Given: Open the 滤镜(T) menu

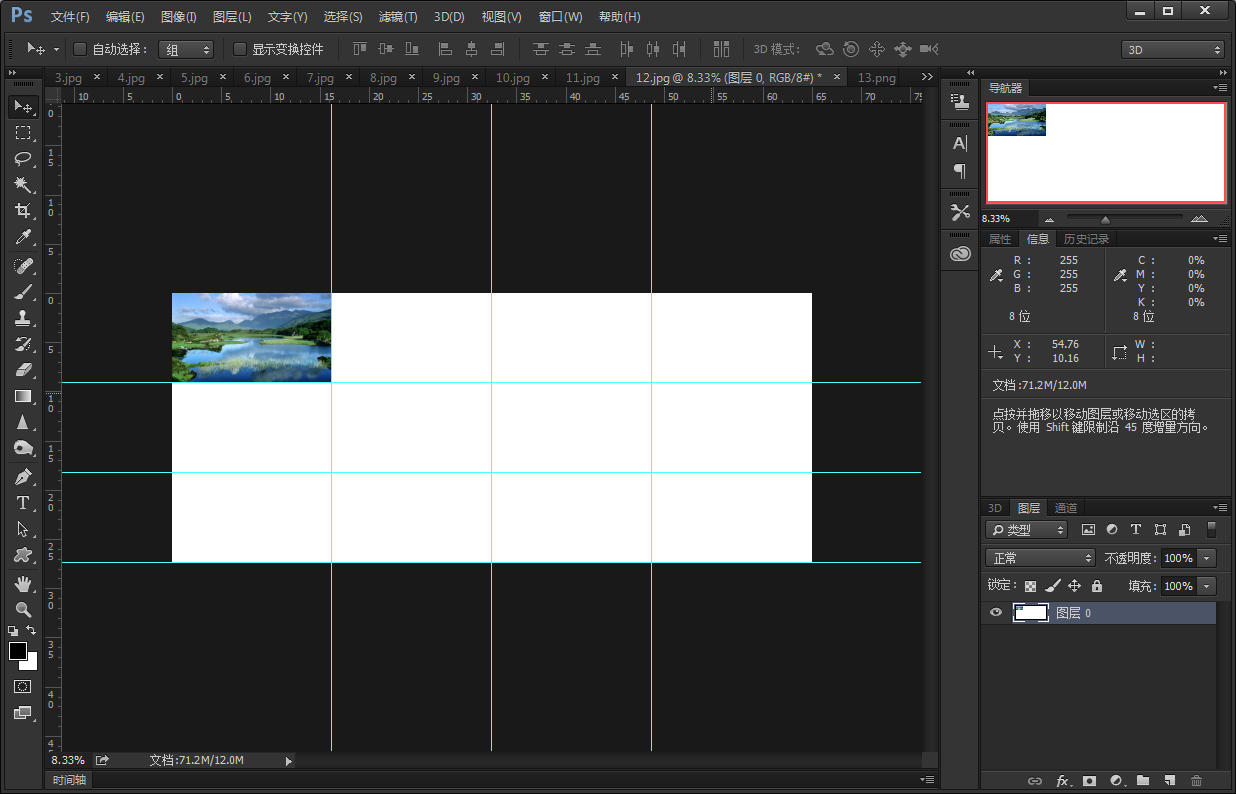Looking at the screenshot, I should [398, 17].
